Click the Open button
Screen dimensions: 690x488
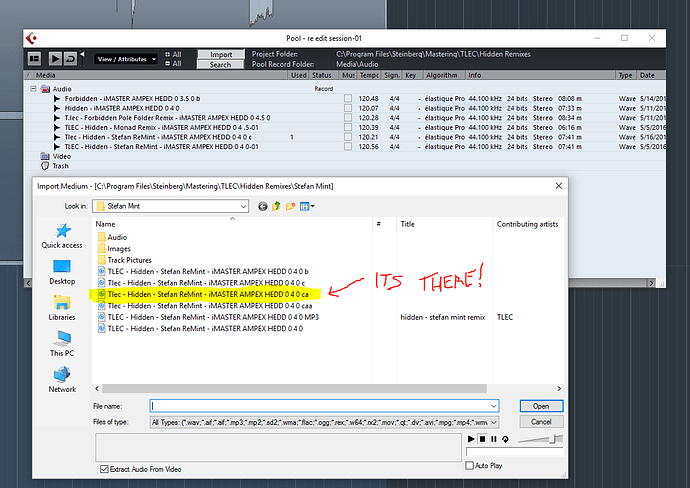pyautogui.click(x=541, y=406)
